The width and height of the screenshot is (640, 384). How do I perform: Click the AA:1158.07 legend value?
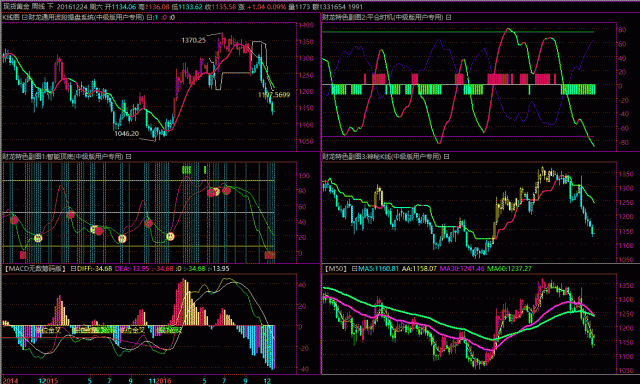tap(419, 269)
